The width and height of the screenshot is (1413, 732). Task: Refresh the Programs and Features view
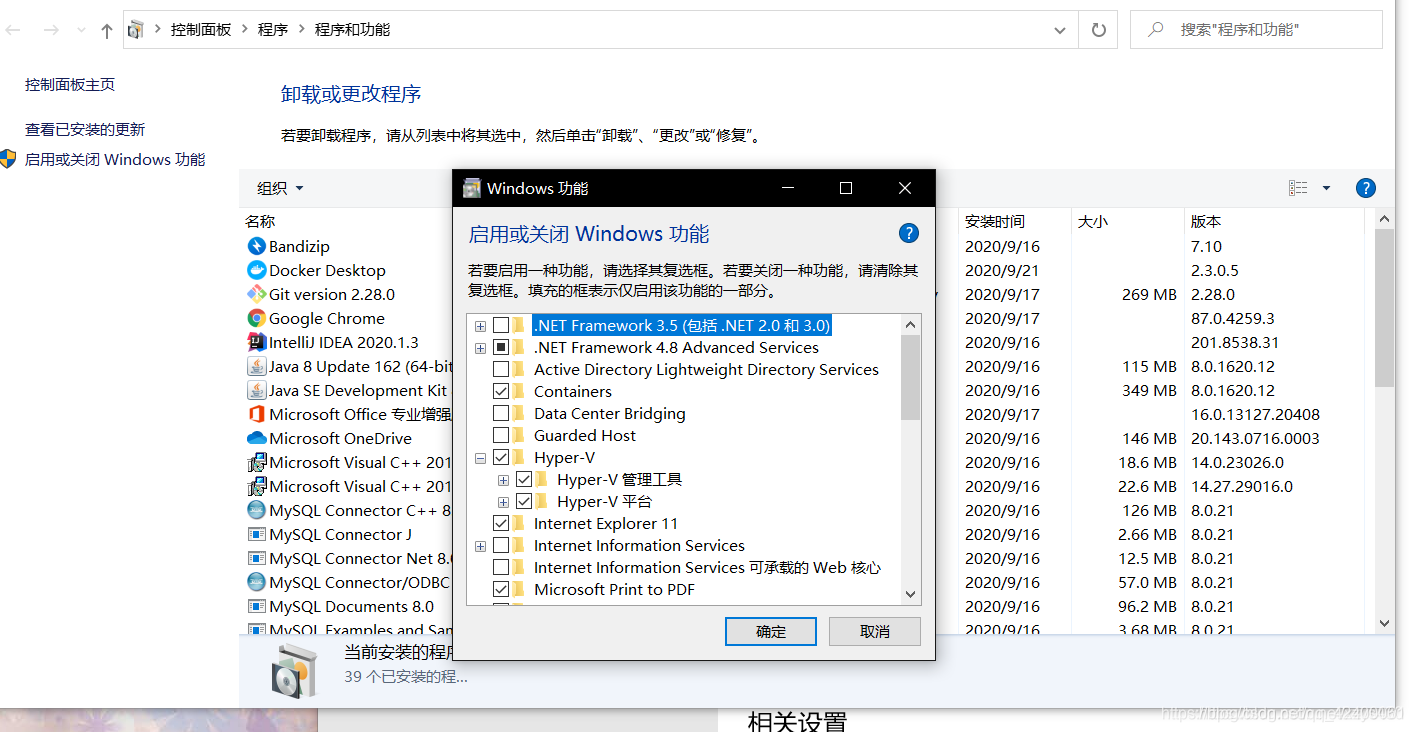pos(1098,30)
